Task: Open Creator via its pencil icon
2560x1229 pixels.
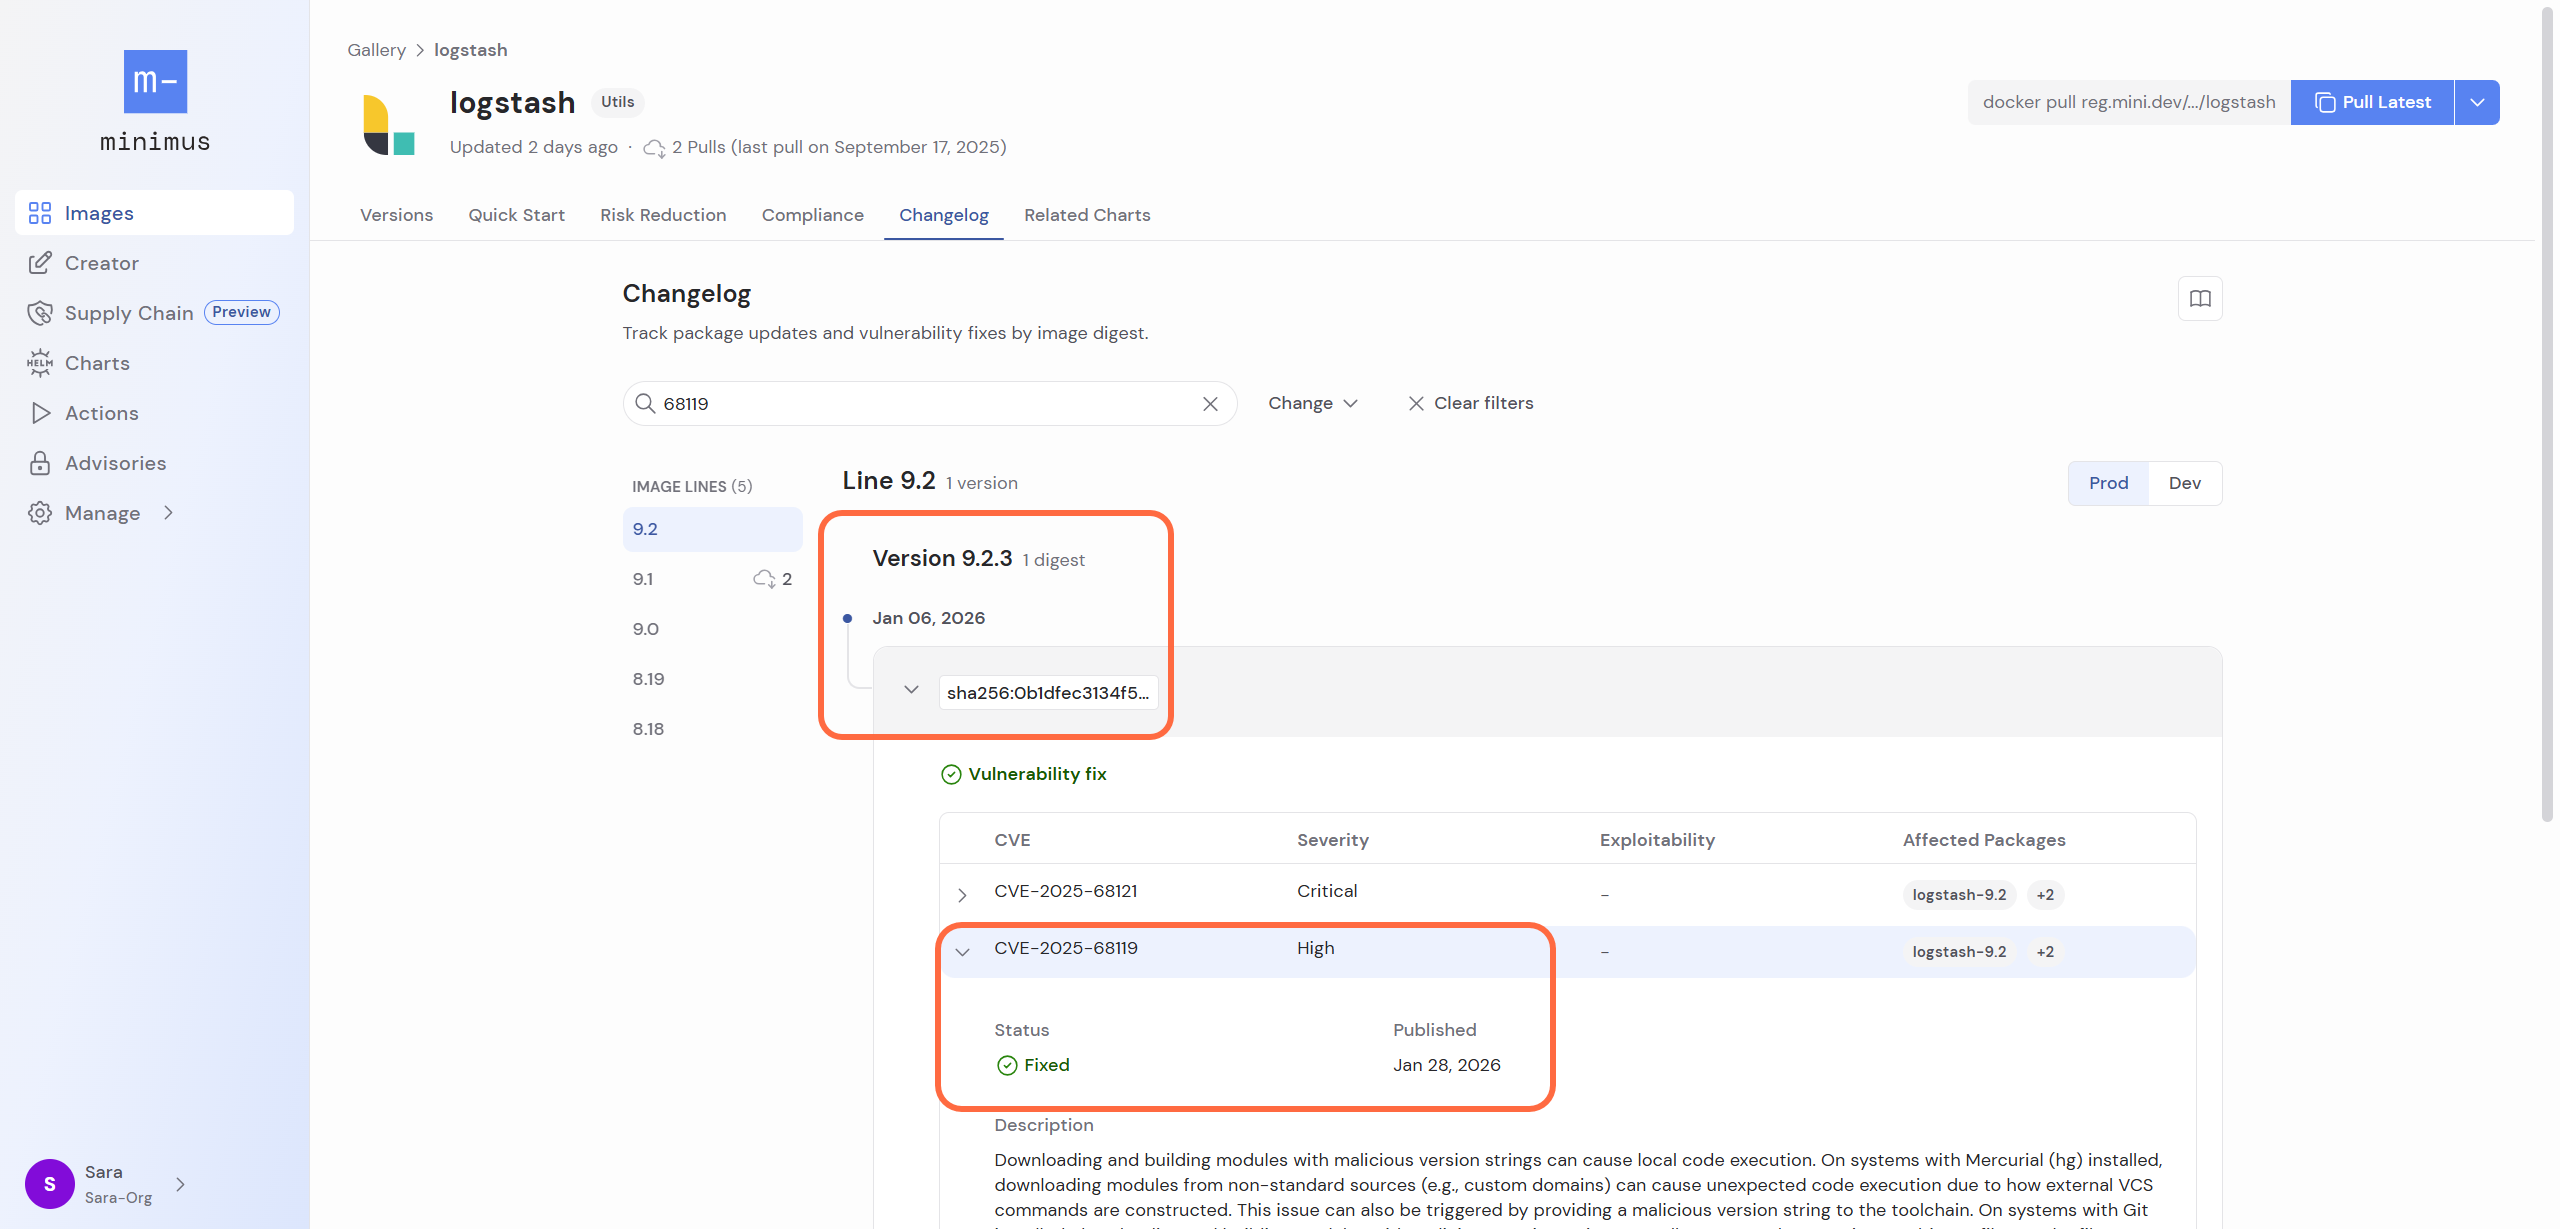Action: (x=40, y=263)
